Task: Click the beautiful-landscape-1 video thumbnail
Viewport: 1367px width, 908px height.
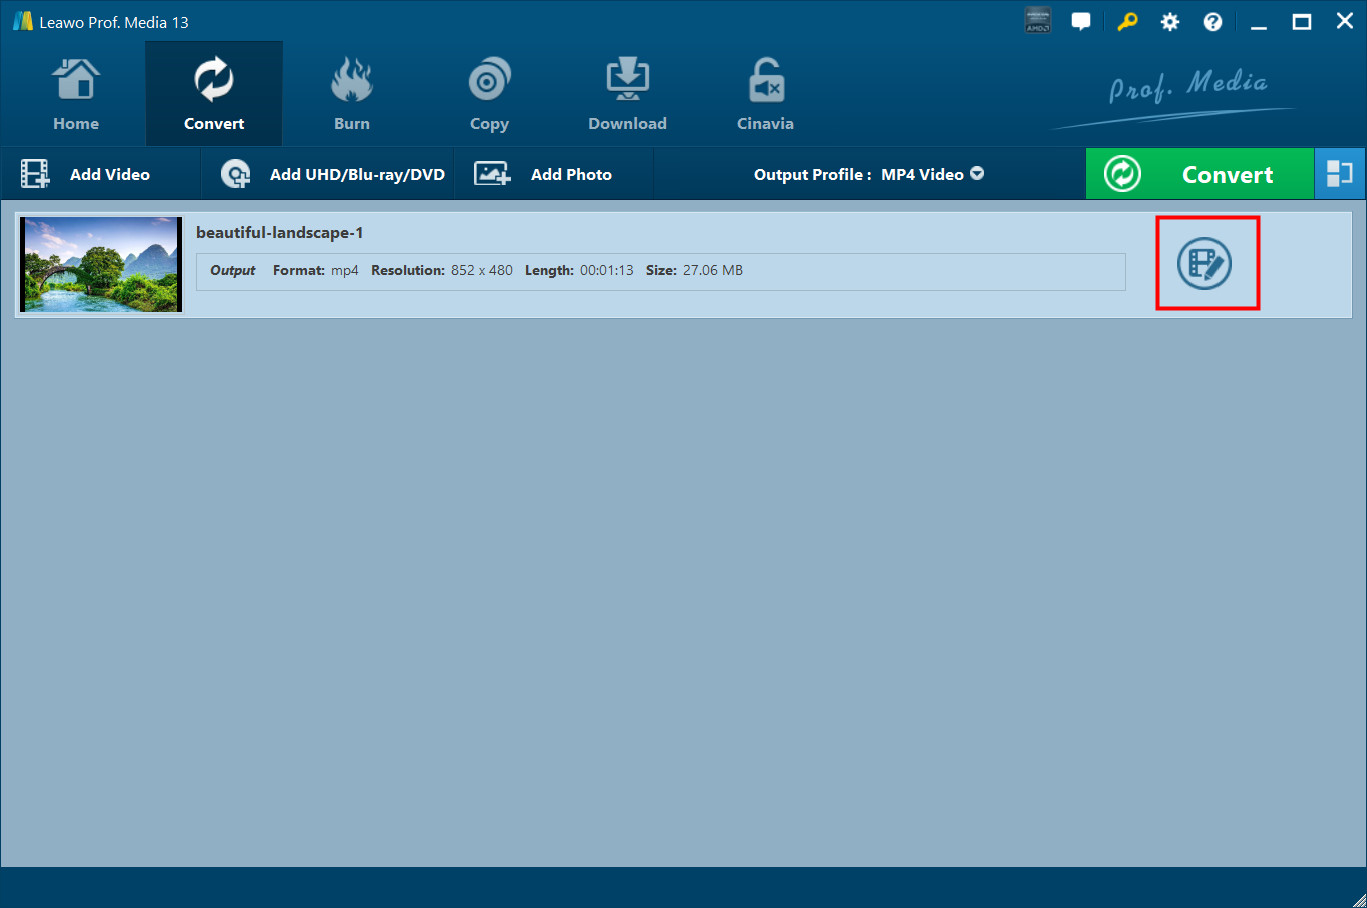Action: point(101,264)
